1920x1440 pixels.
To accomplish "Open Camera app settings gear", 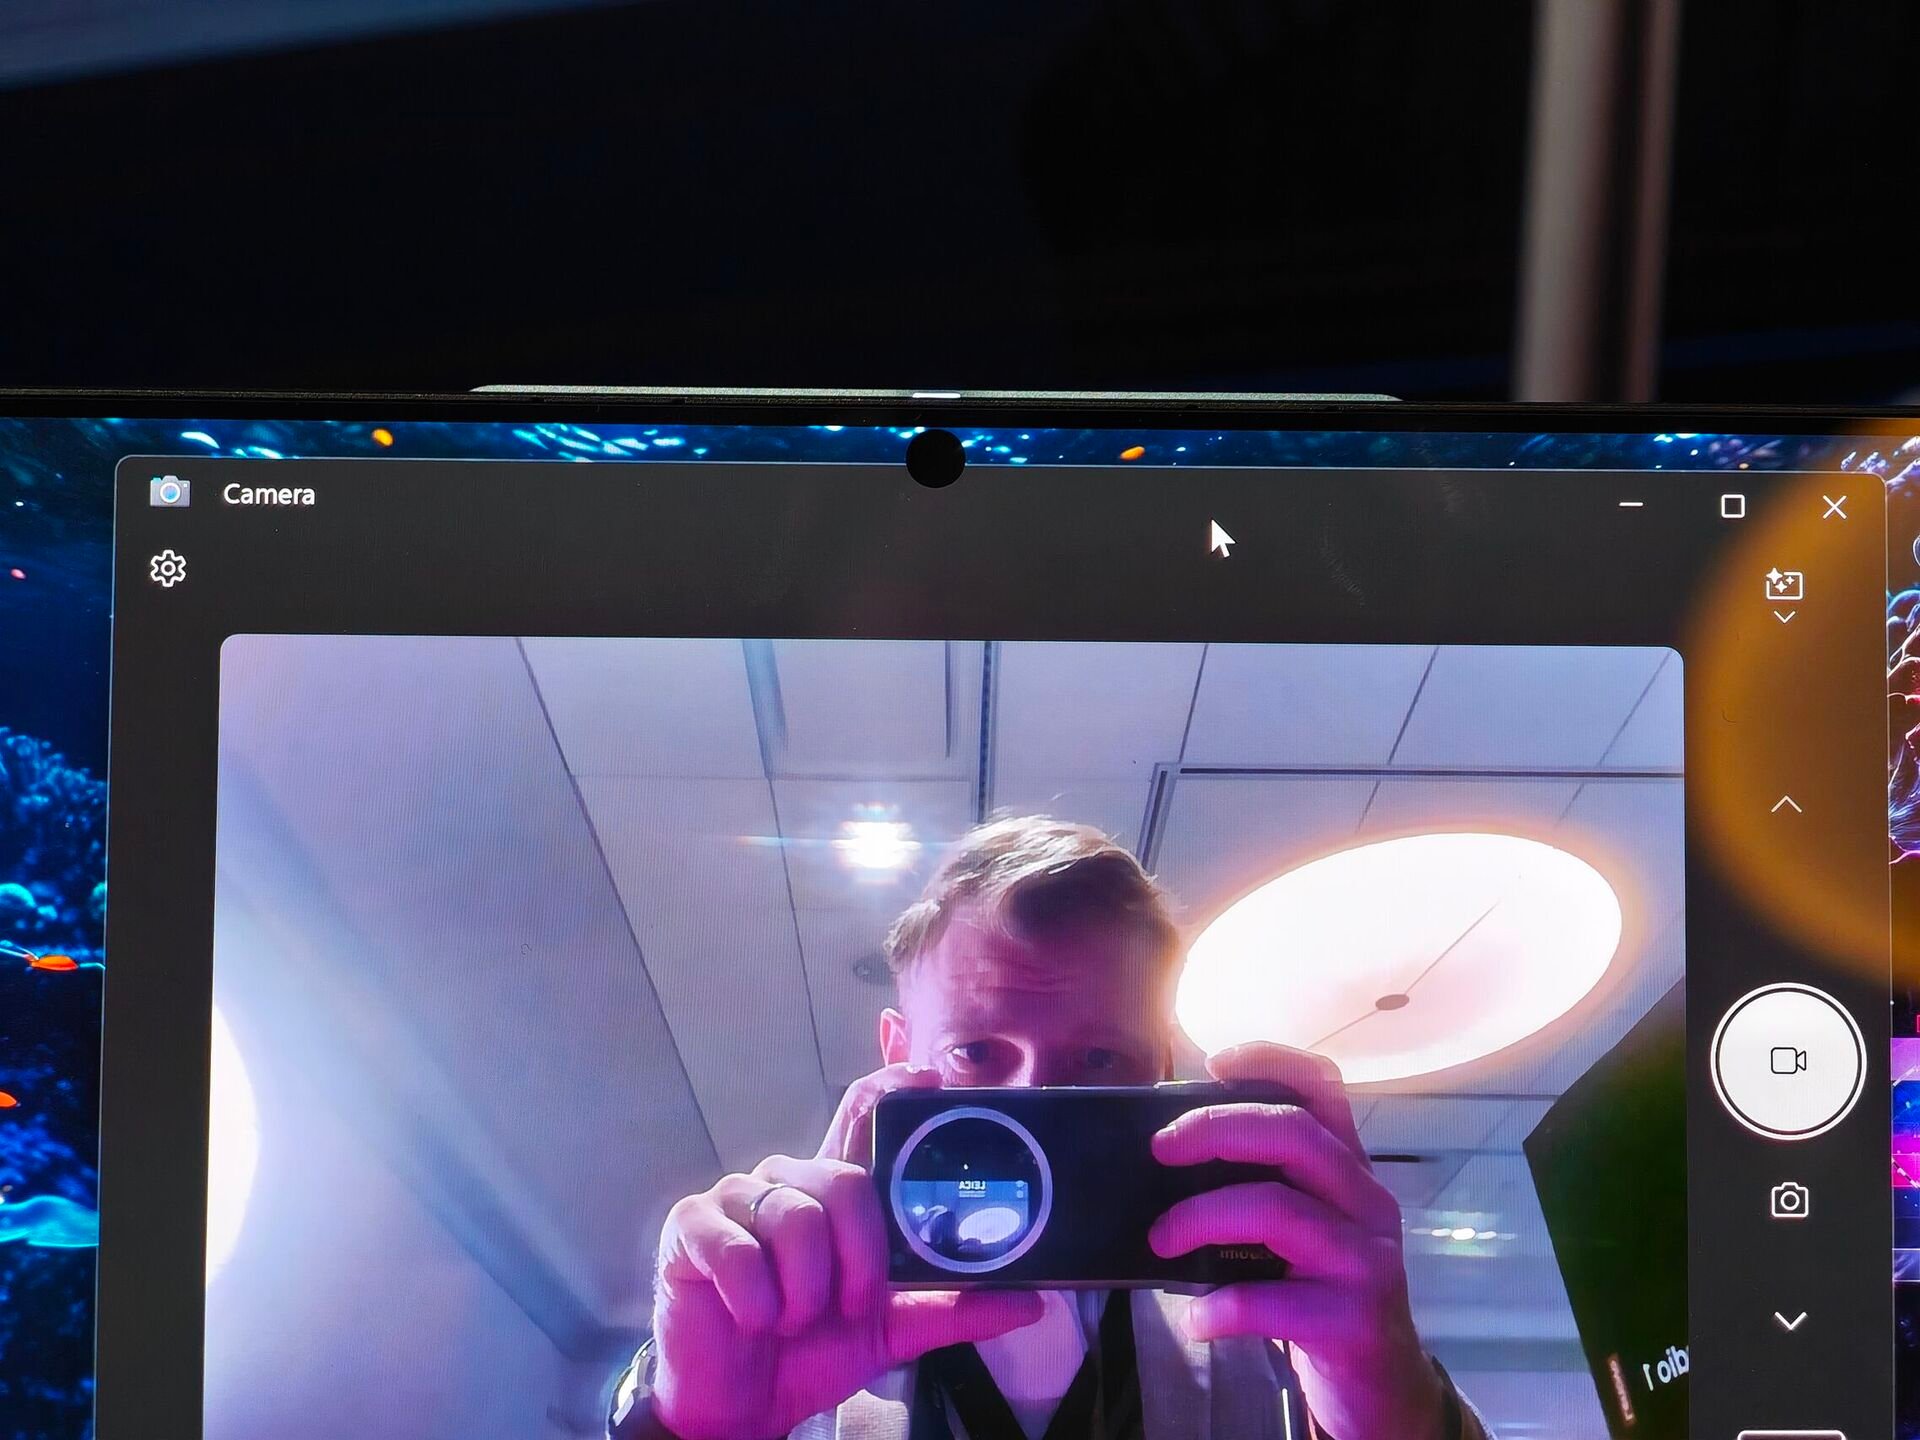I will click(x=168, y=568).
